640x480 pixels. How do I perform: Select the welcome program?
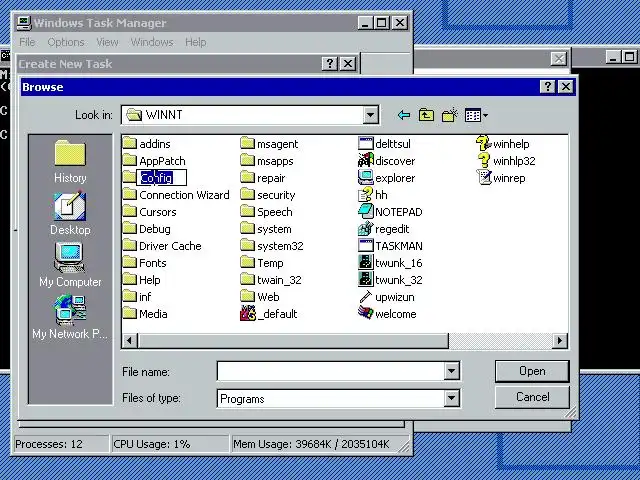click(x=387, y=314)
